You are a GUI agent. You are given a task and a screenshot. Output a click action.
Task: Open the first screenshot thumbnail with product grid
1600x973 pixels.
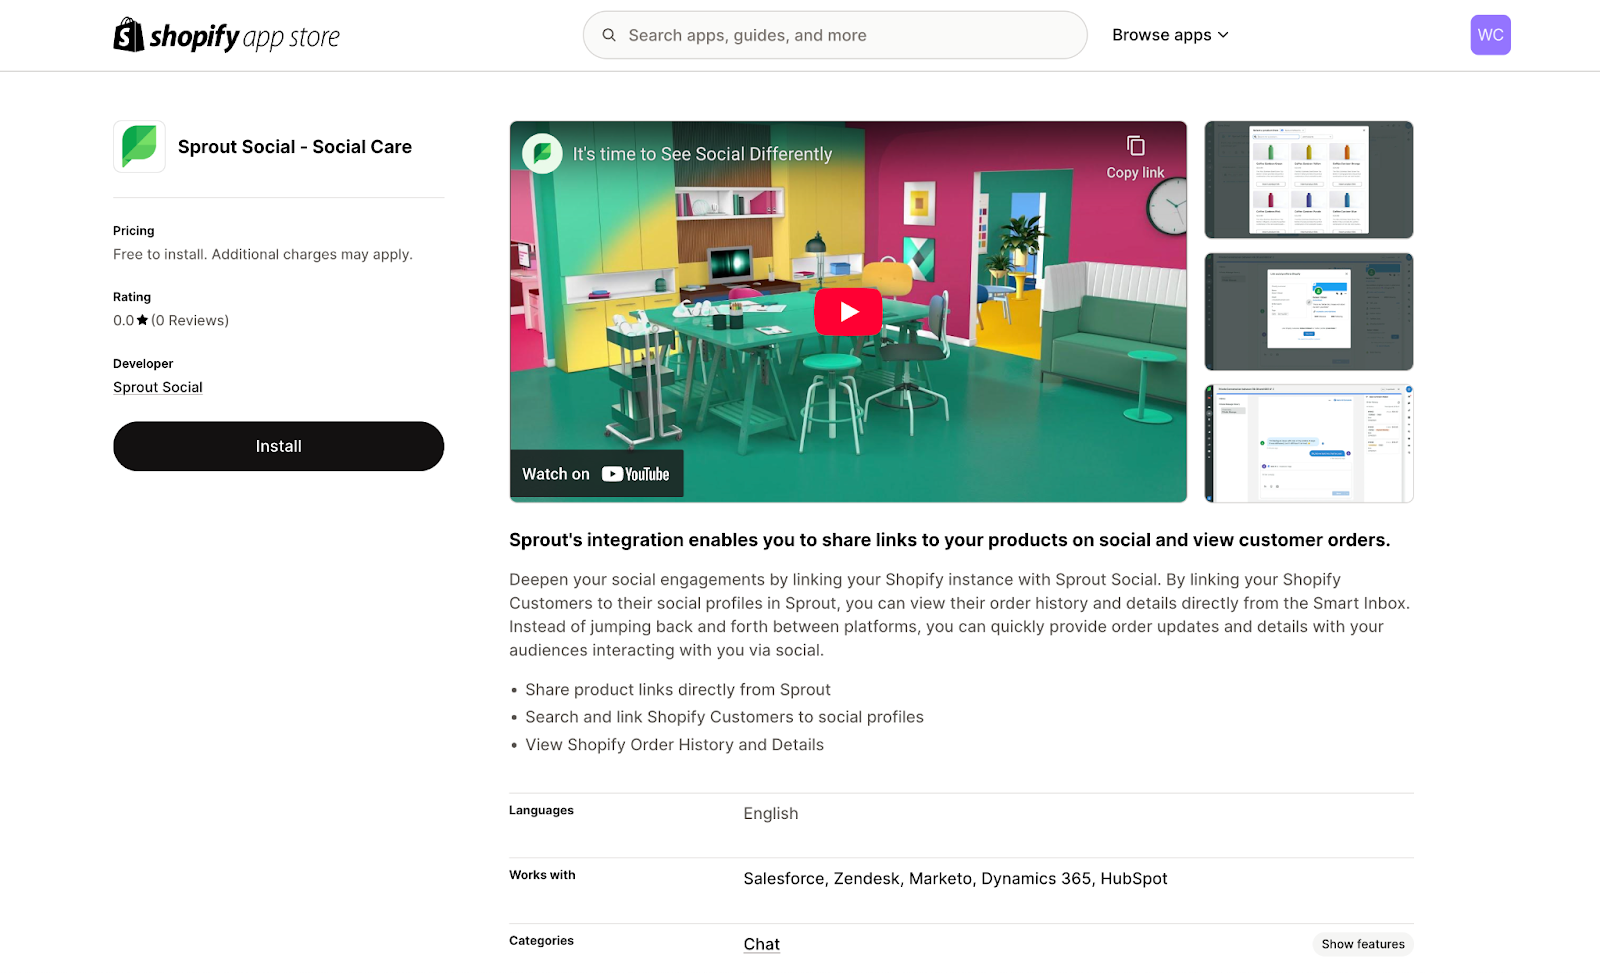[1309, 180]
